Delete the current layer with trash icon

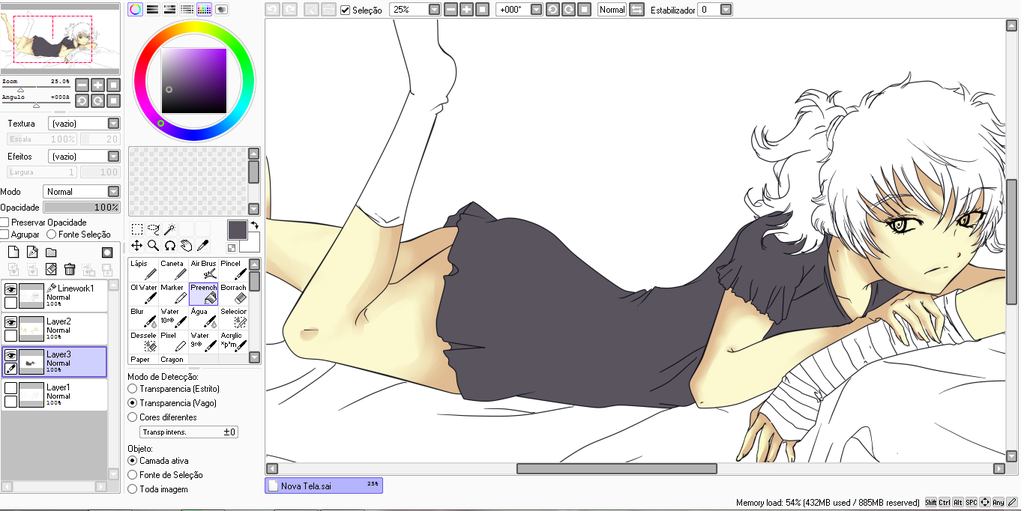coord(70,269)
